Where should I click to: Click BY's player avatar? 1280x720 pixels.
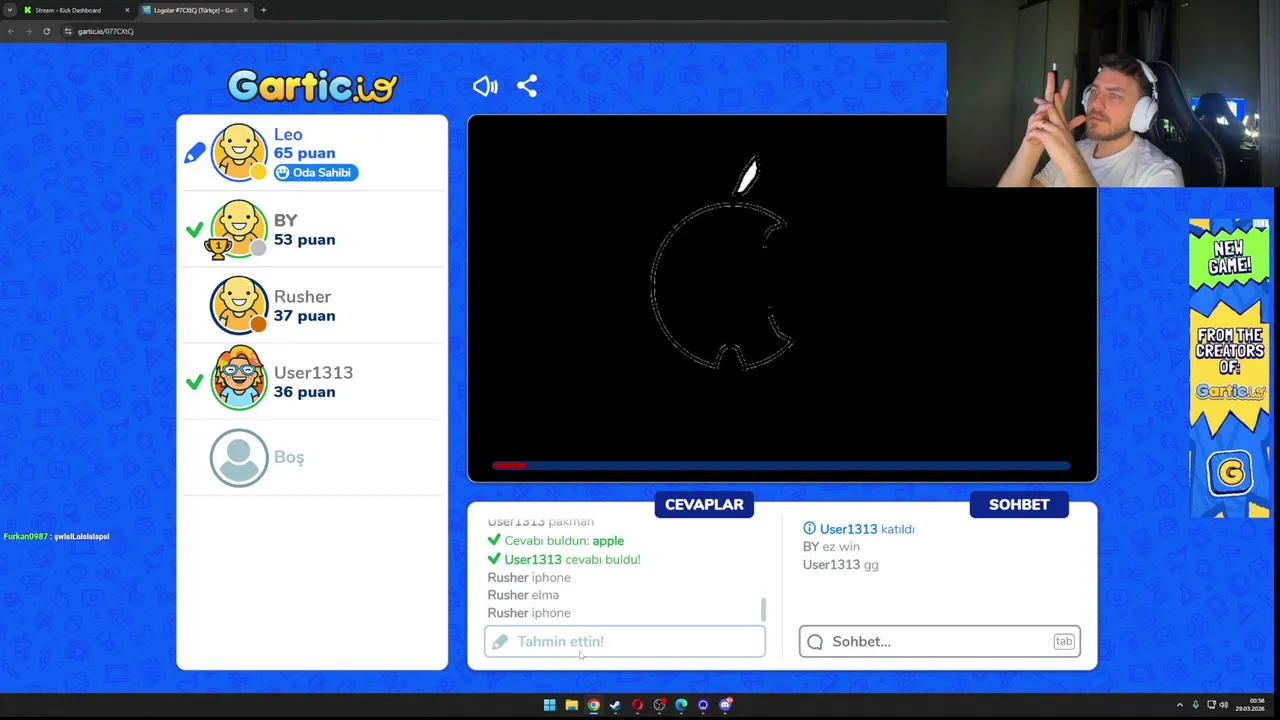coord(239,228)
